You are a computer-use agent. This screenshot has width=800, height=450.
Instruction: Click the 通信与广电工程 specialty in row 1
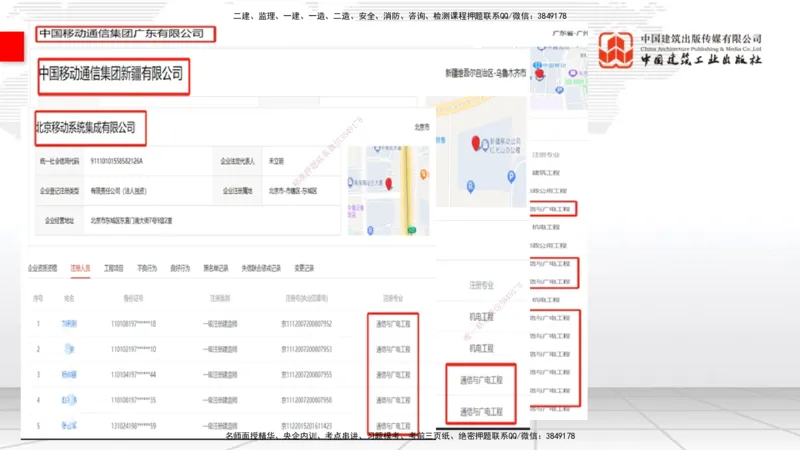[393, 324]
